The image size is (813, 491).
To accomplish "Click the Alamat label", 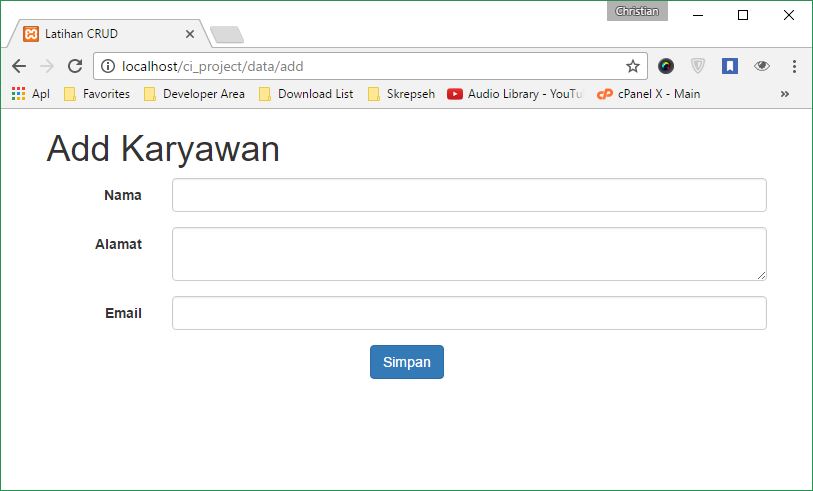I will point(118,244).
